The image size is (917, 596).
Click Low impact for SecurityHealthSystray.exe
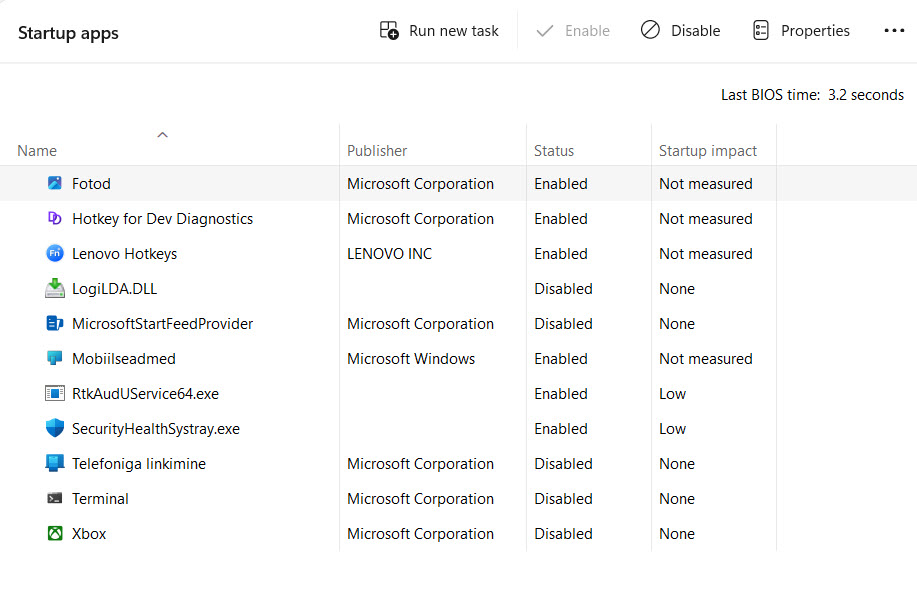click(673, 429)
